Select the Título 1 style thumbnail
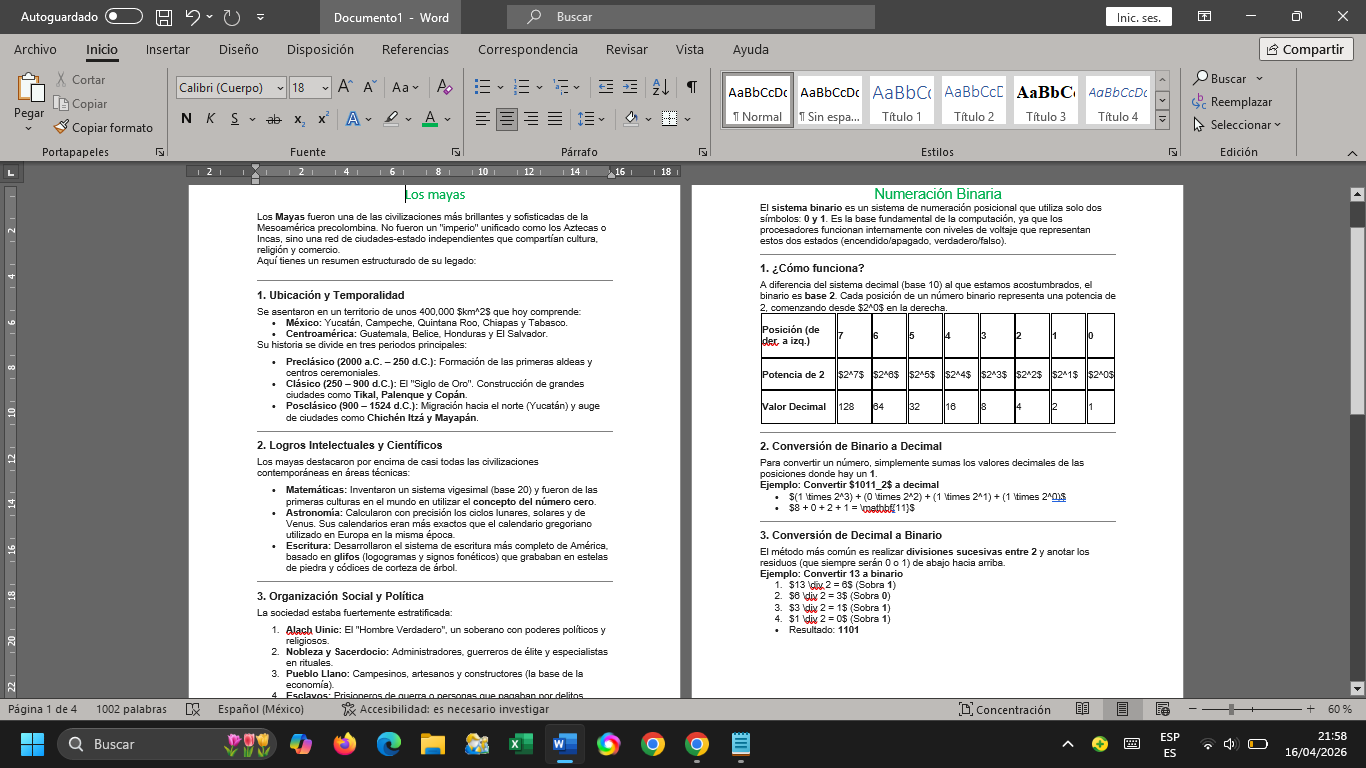1366x768 pixels. [x=901, y=100]
